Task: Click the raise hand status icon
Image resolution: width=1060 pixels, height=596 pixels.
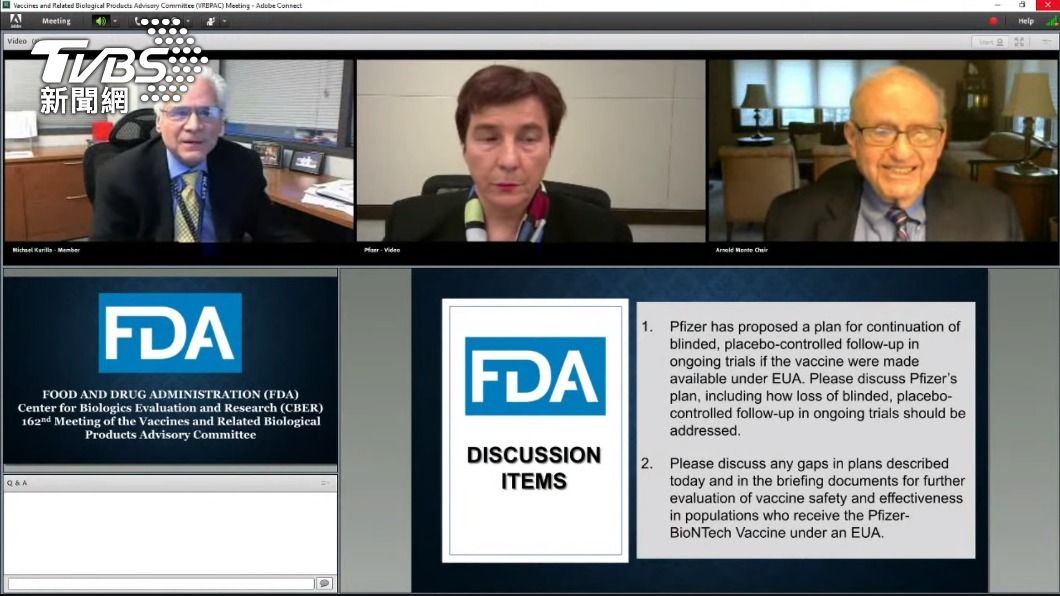Action: [x=211, y=21]
